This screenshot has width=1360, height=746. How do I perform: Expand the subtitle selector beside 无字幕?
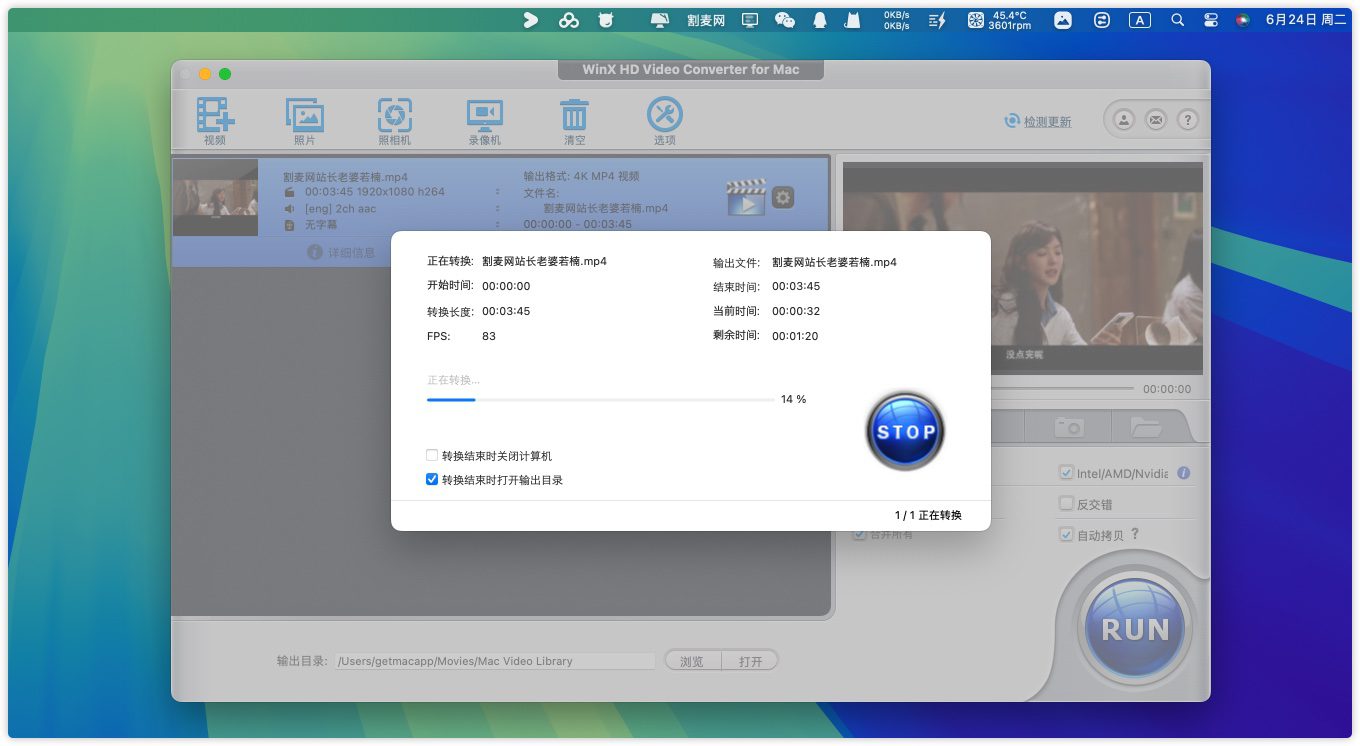coord(498,225)
